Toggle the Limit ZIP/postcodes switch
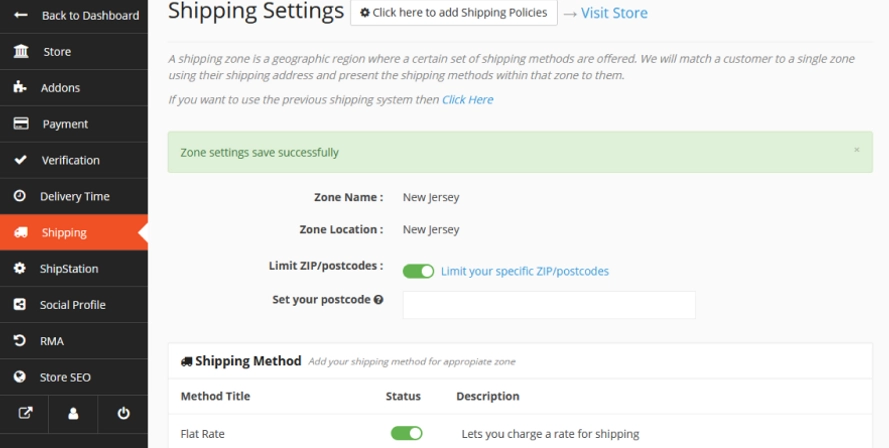889x448 pixels. [x=418, y=271]
